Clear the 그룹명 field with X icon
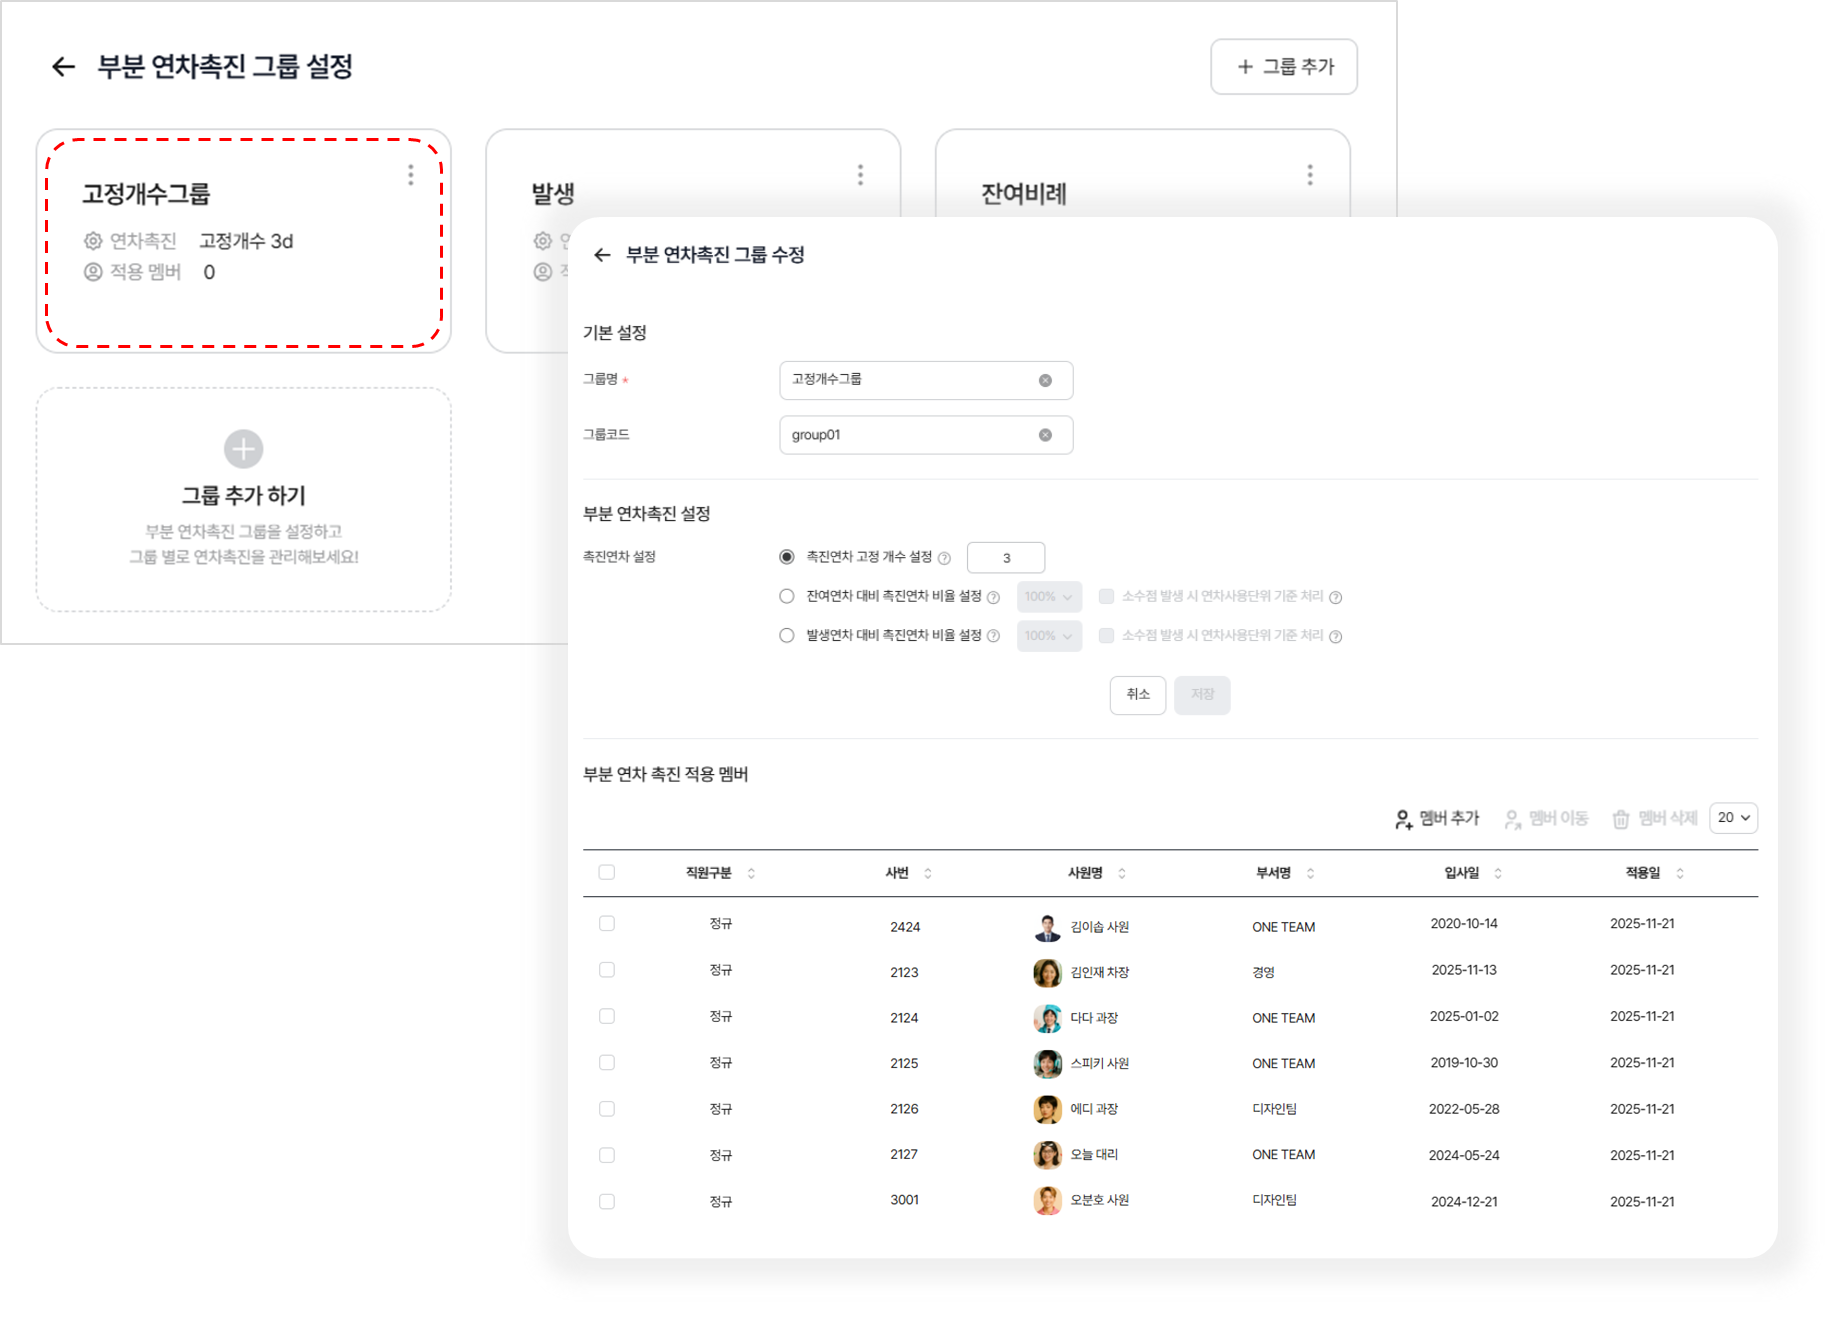The height and width of the screenshot is (1329, 1843). 1045,380
